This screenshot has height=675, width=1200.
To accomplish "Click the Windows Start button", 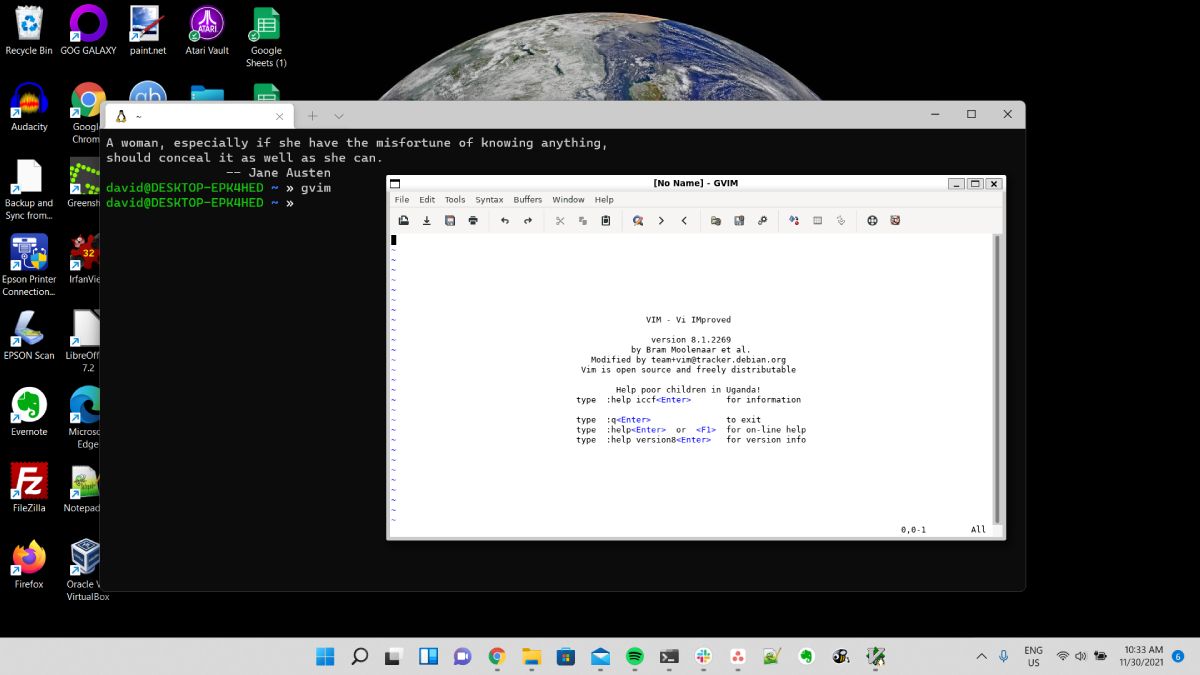I will (325, 656).
